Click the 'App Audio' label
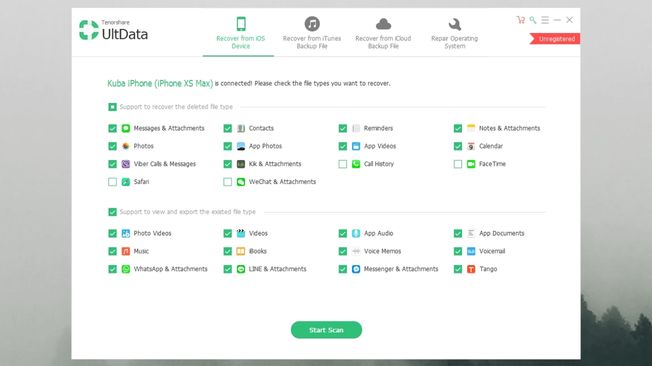652x366 pixels. (x=378, y=233)
